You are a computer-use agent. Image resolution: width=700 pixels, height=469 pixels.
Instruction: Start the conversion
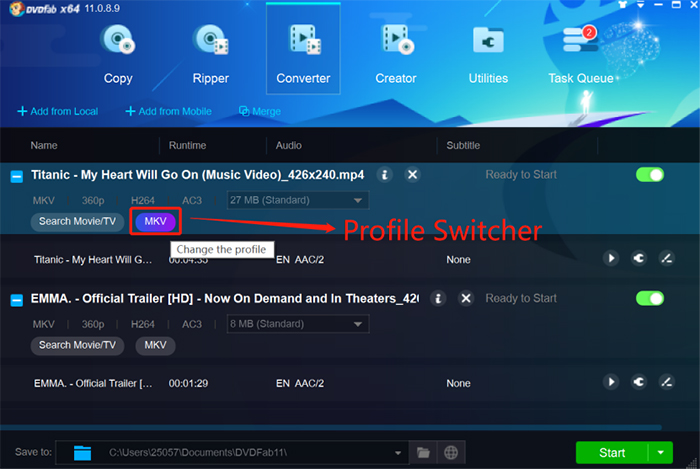coord(612,452)
